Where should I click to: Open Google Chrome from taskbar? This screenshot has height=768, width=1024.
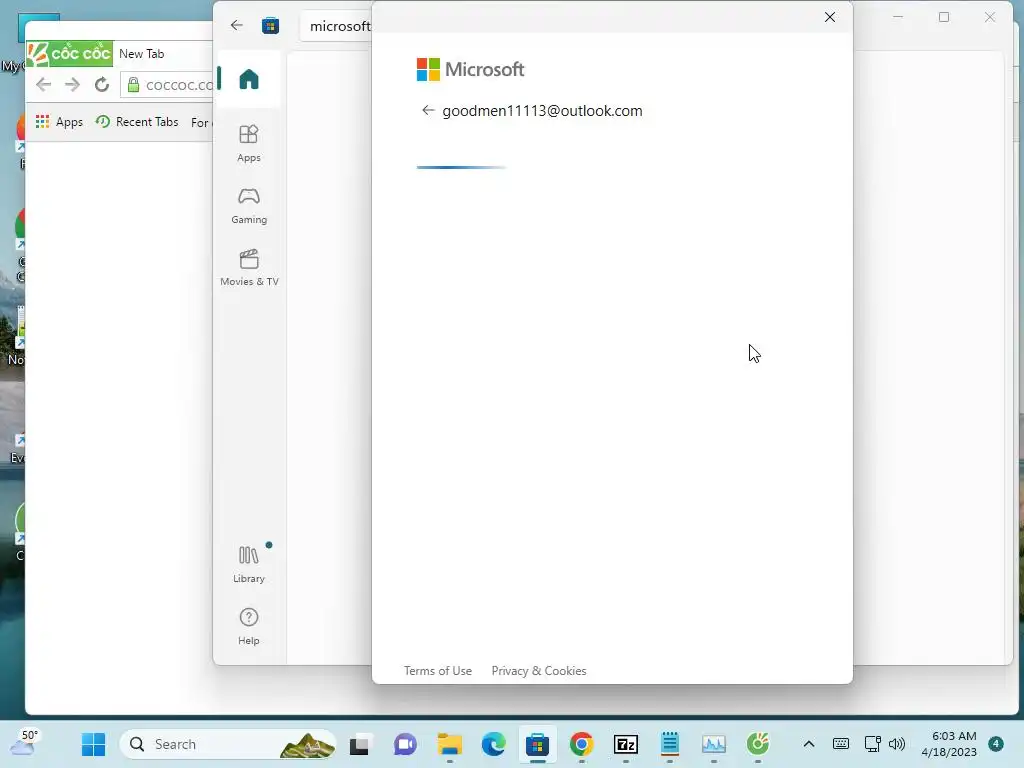click(x=582, y=744)
